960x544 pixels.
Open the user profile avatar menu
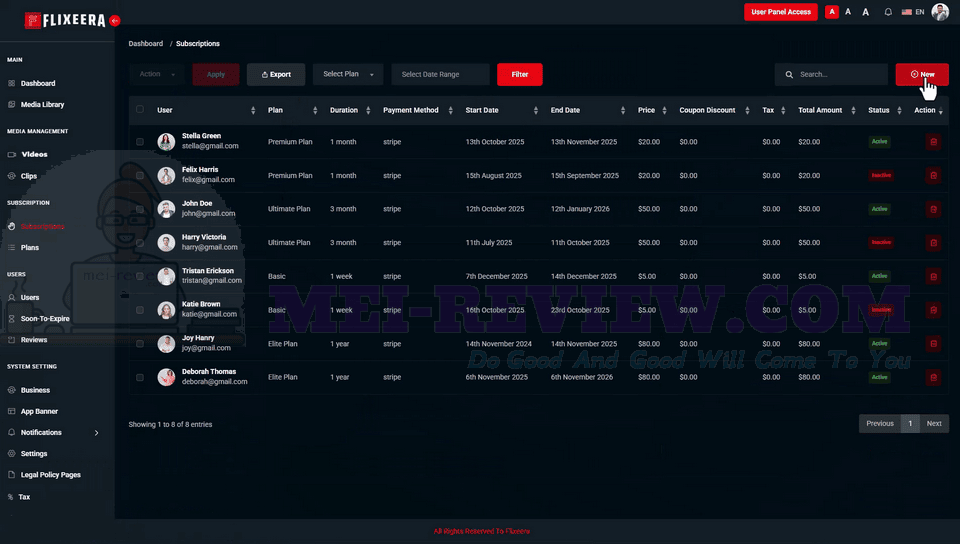pos(940,12)
